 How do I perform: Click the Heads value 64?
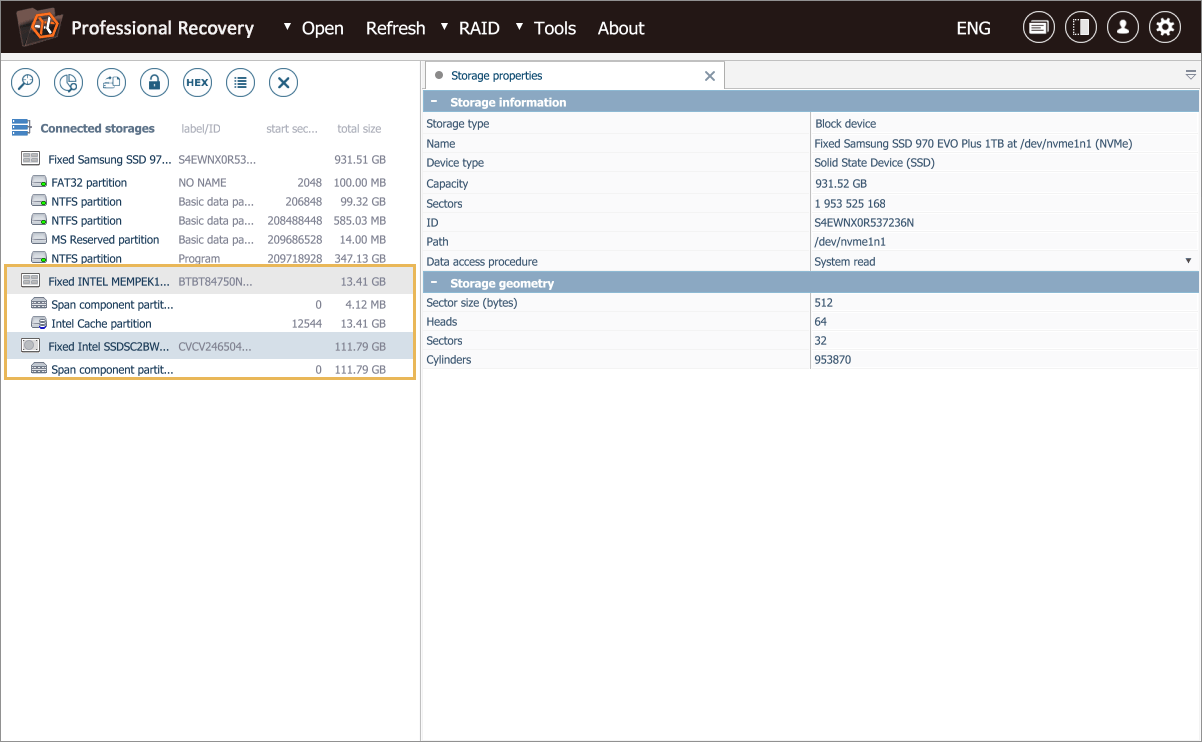(x=822, y=322)
